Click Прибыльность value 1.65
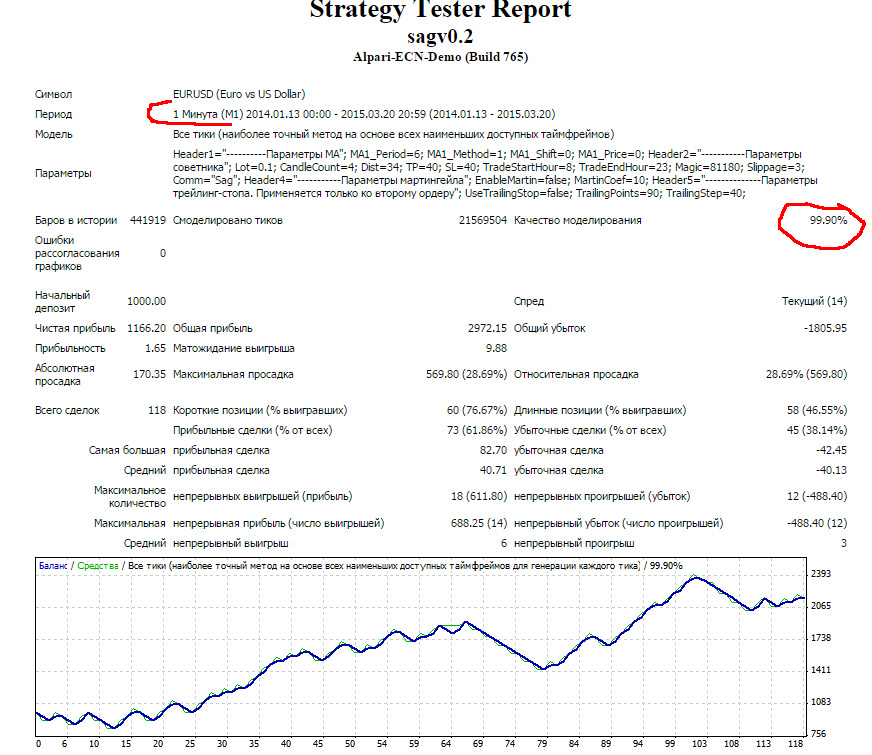The image size is (872, 755). (155, 348)
